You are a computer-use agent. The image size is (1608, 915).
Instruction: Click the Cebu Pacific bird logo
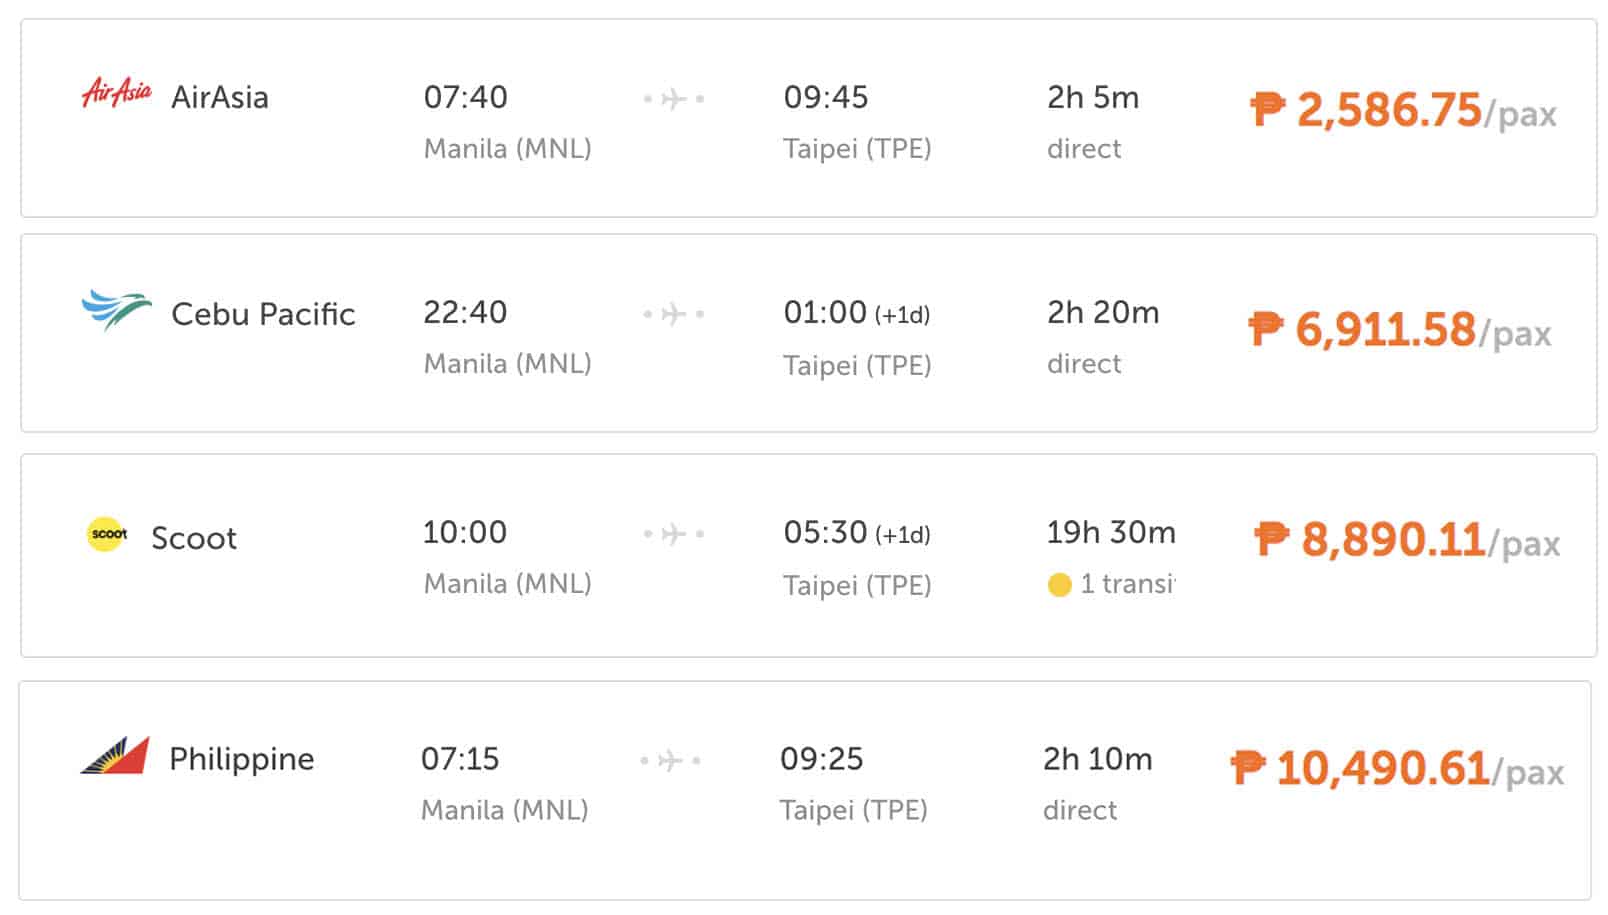coord(116,310)
